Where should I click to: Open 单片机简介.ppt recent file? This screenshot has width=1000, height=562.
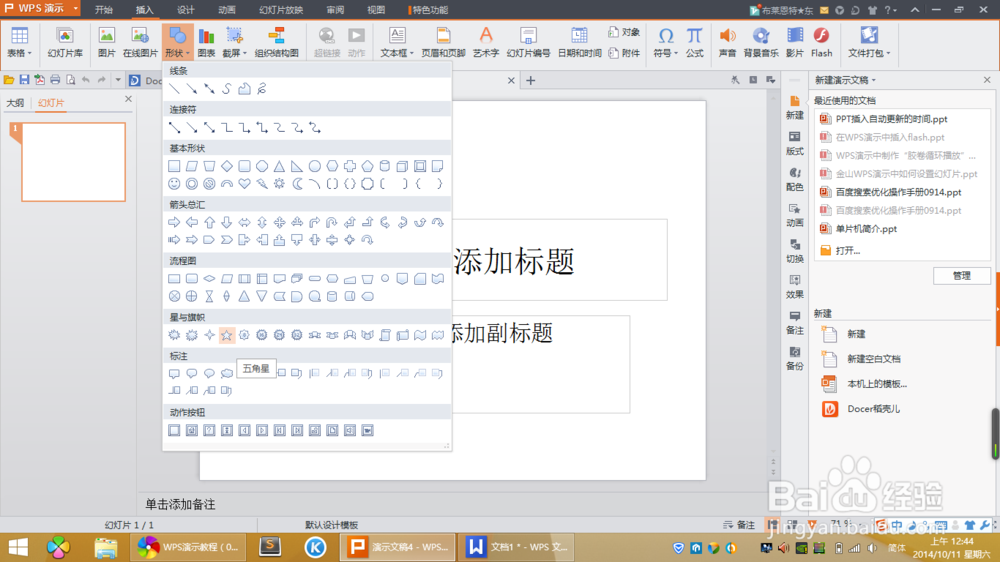click(x=865, y=228)
